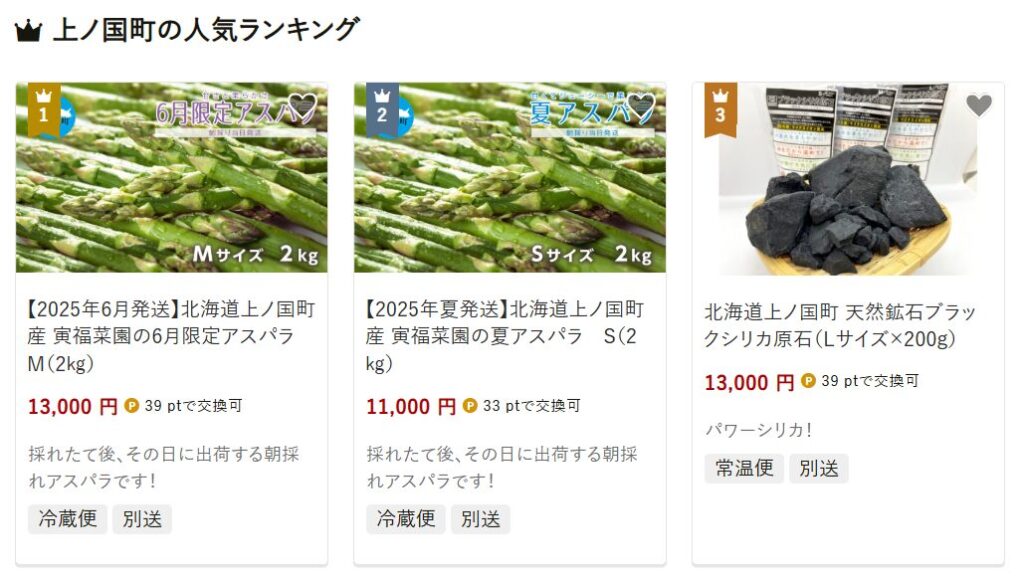Favorite the 6月限定アスパラ item with the heart icon
Screen dimensions: 1024x584
pos(302,106)
